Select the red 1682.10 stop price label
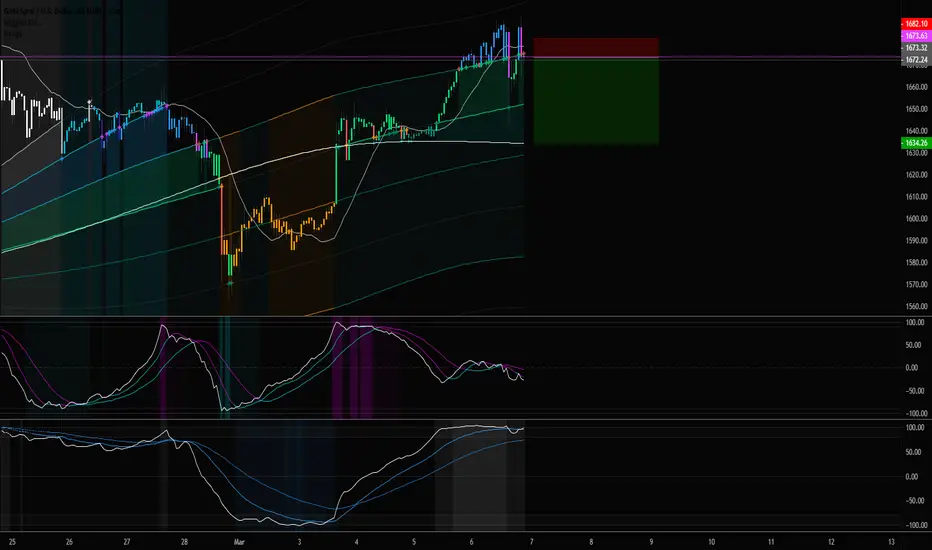Viewport: 932px width, 550px height. [x=916, y=24]
